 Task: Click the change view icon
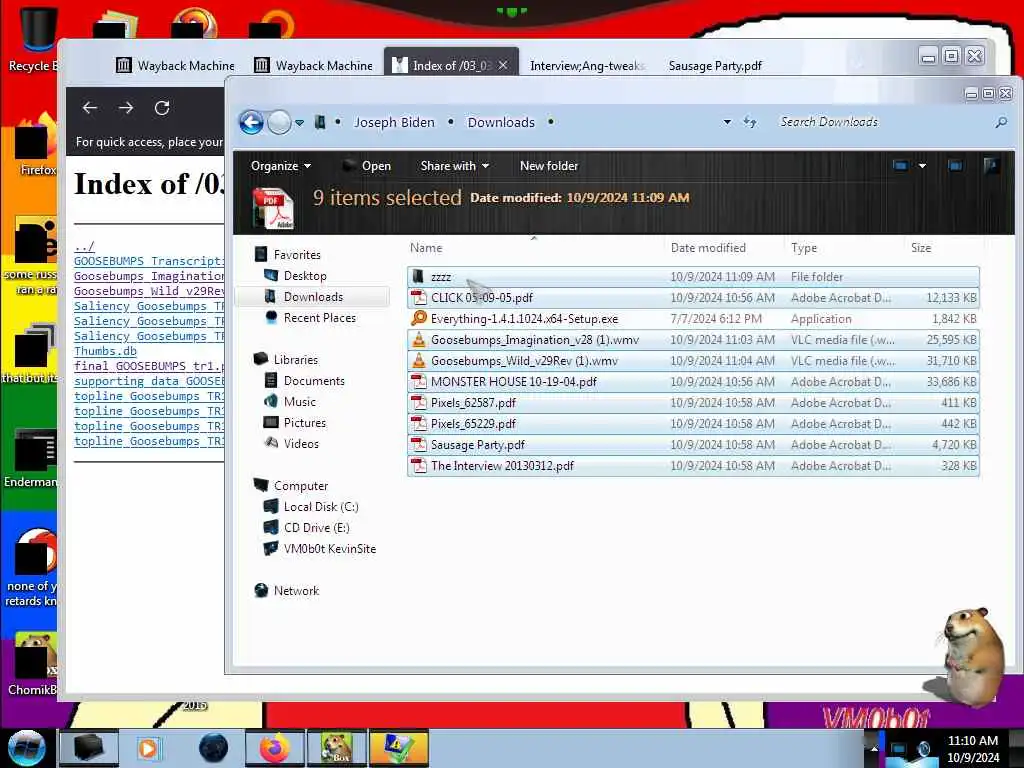tap(901, 166)
